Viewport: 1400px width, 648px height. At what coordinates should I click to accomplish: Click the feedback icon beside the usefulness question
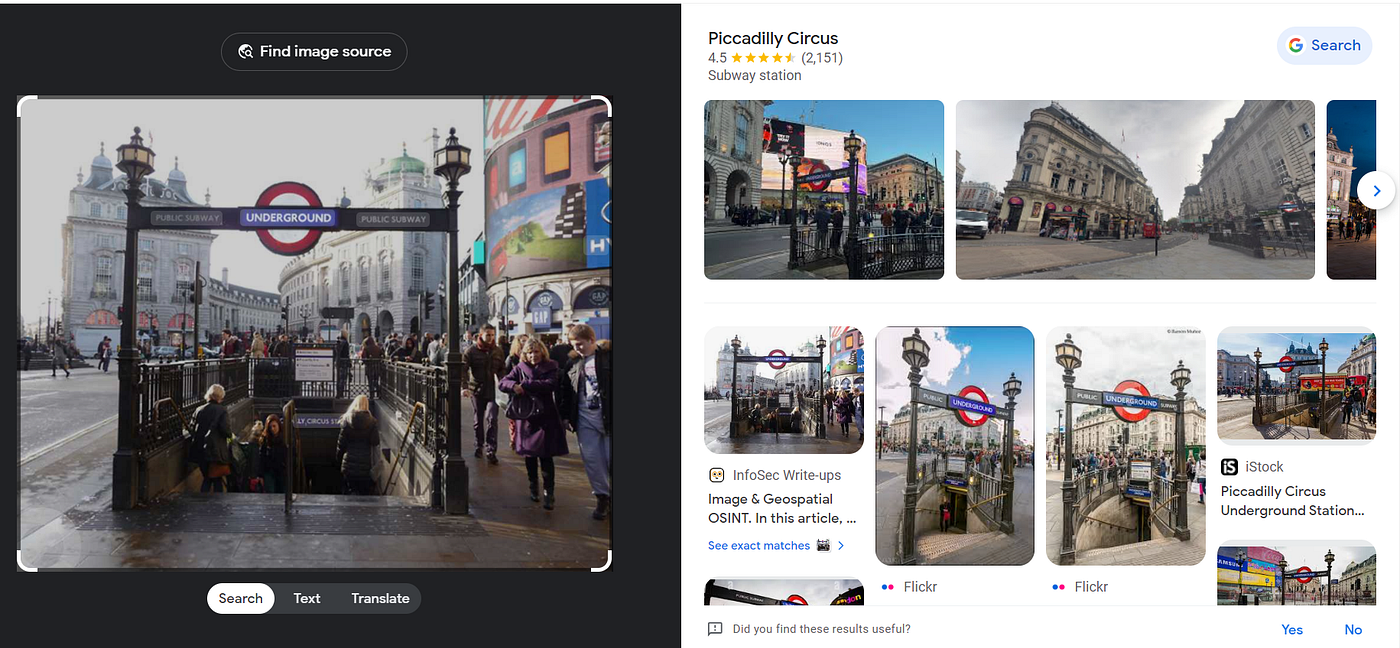point(715,630)
